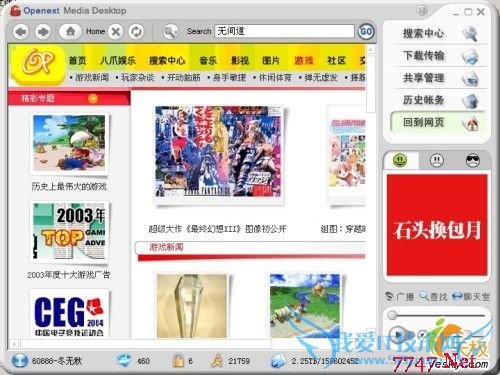500x375 pixels.
Task: Go forward with the right arrow button
Action: tap(43, 32)
